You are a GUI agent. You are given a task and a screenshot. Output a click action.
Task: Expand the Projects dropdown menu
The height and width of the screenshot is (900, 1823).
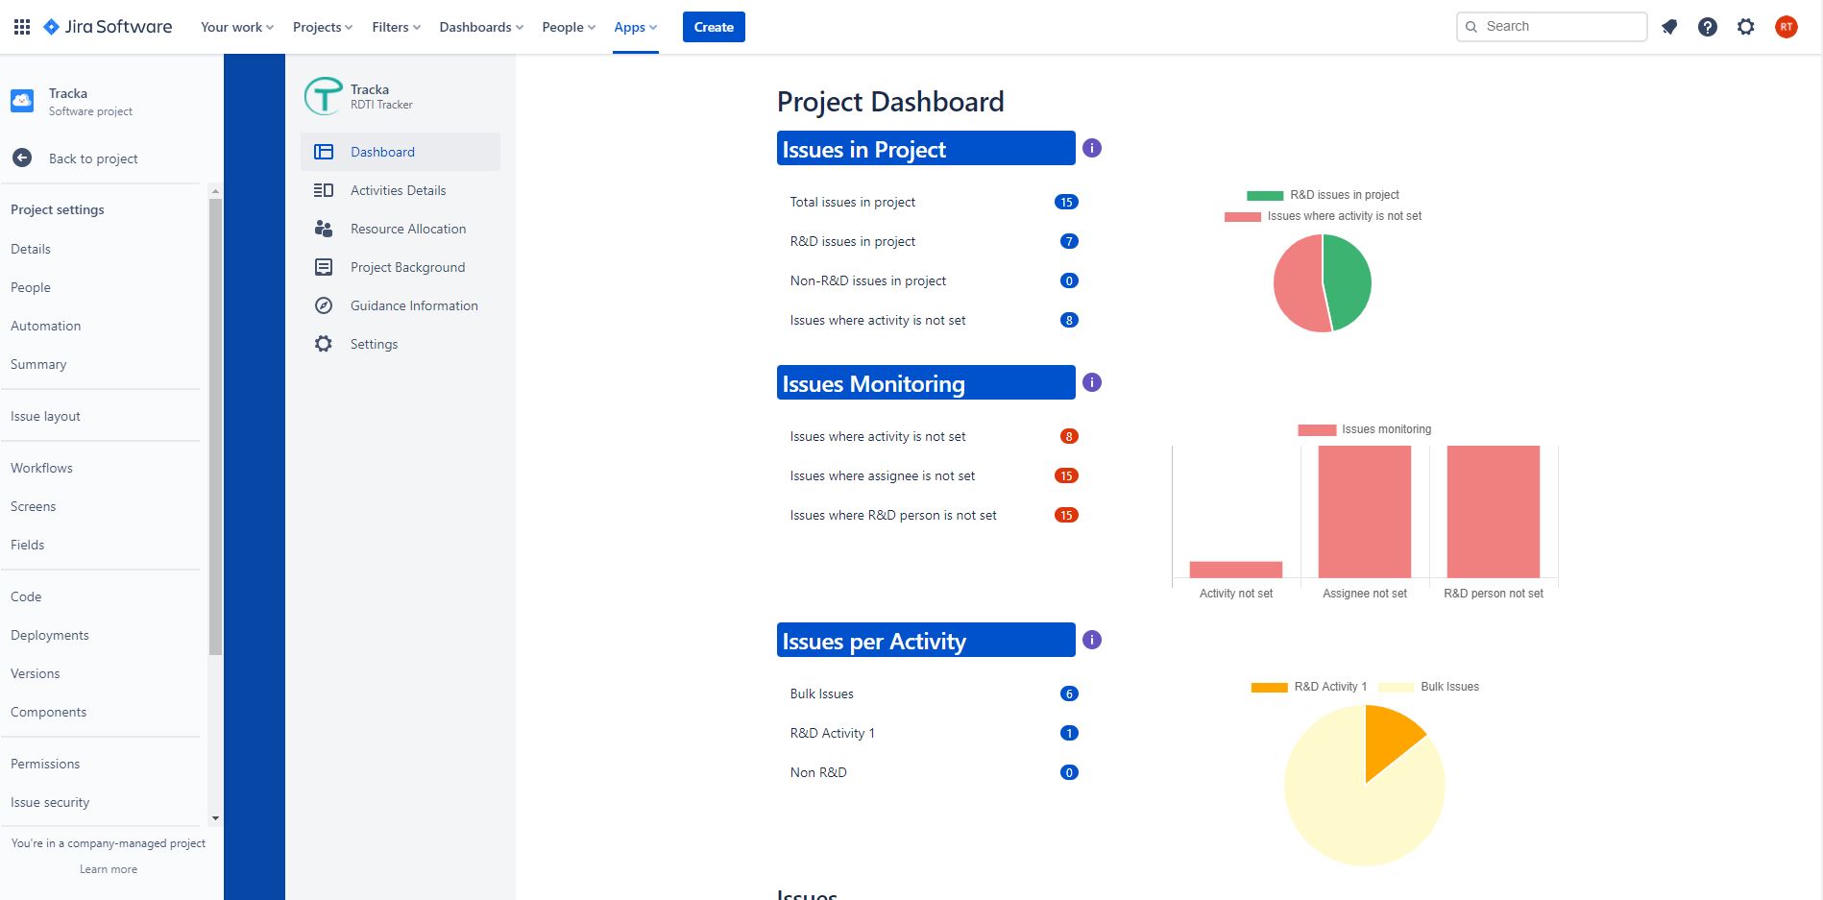(322, 27)
